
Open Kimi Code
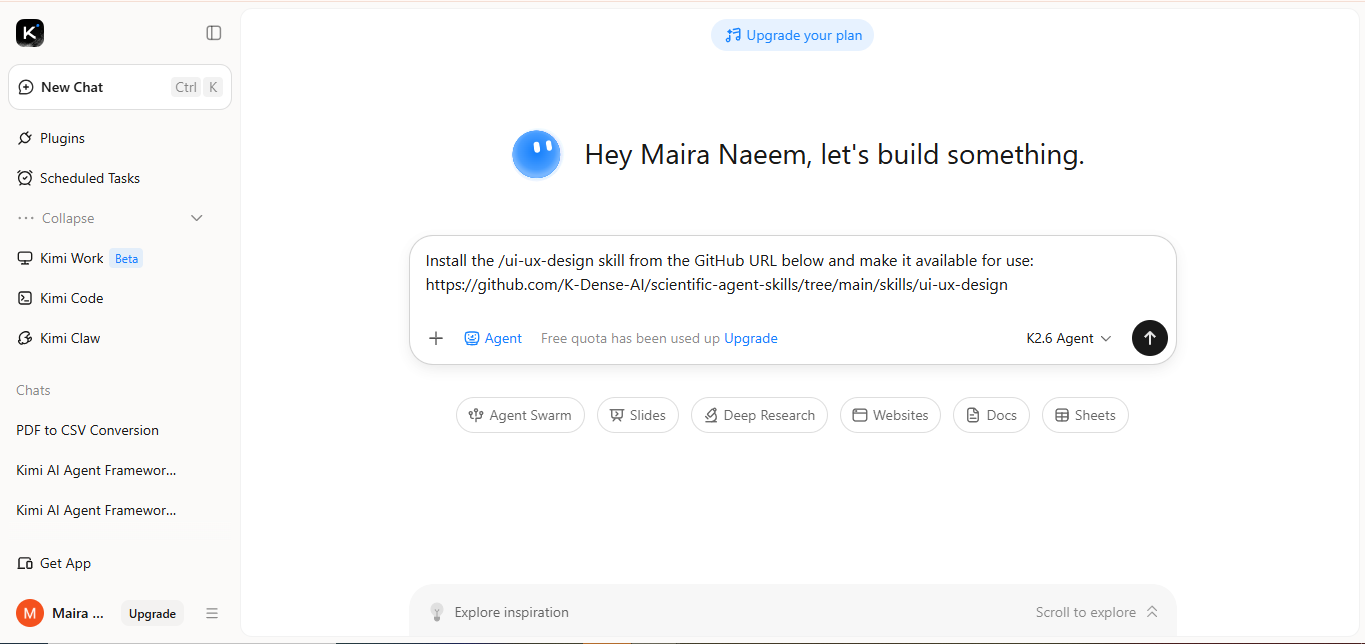click(120, 298)
